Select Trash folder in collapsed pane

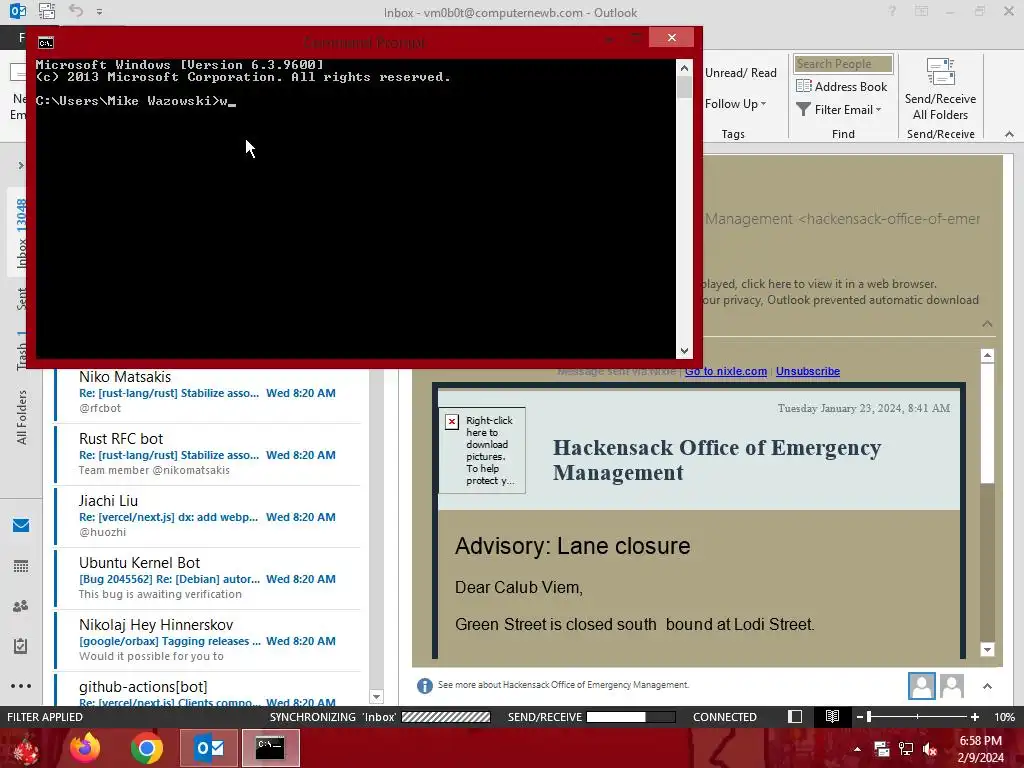22,351
